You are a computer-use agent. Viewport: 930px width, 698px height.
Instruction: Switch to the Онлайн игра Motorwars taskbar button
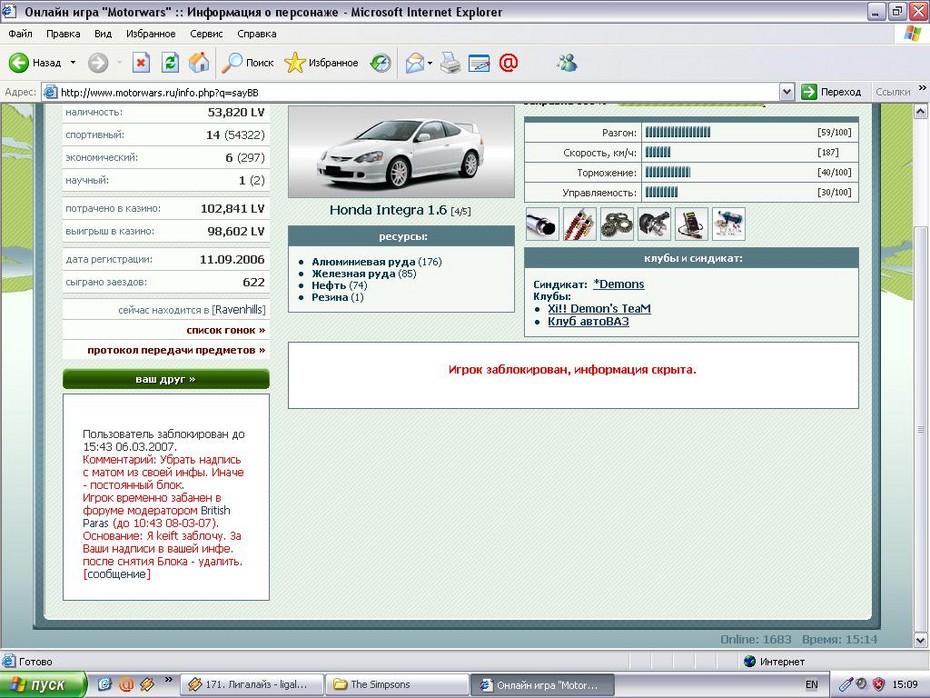(x=543, y=685)
